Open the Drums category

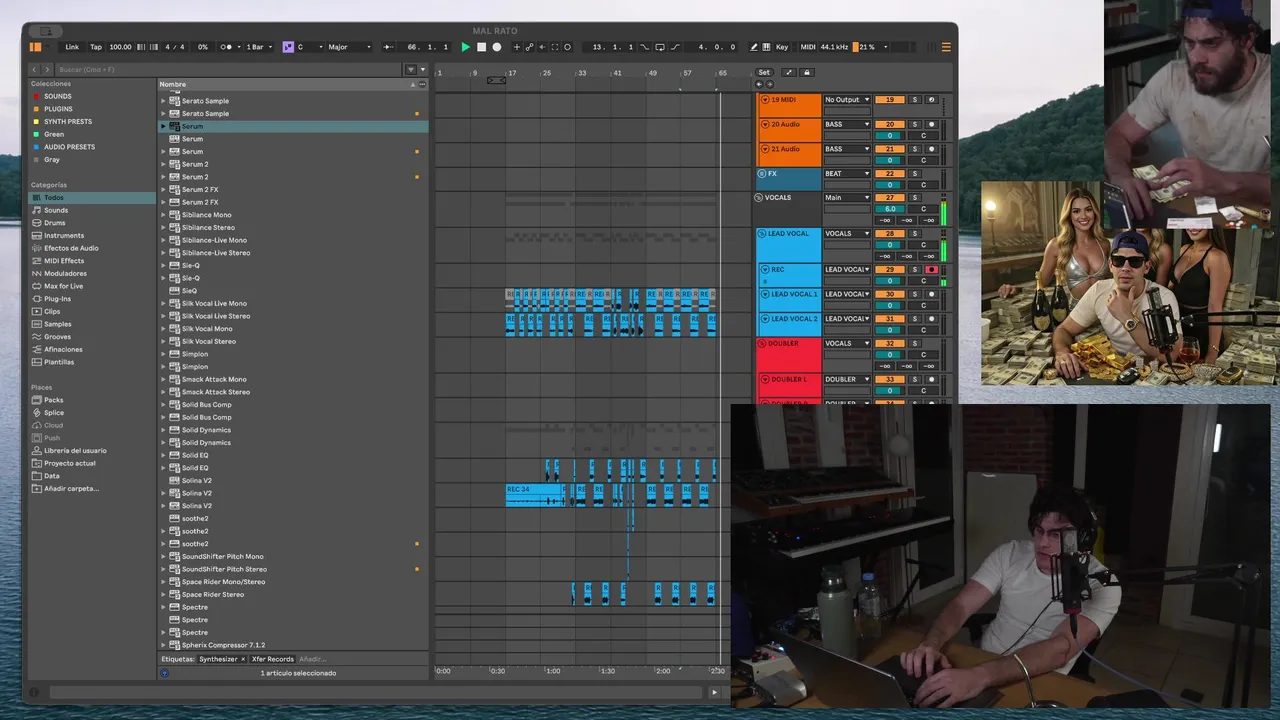[55, 223]
